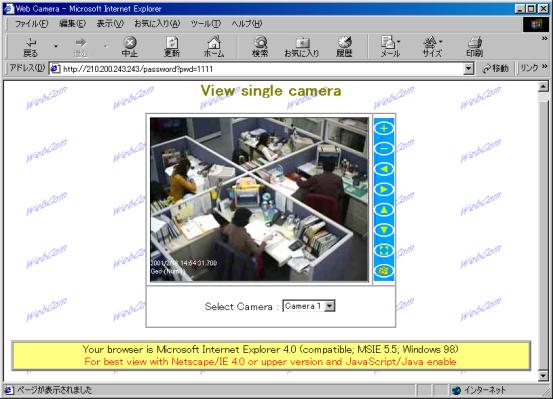Go to home page via ホーム button
The image size is (553, 399).
[x=214, y=47]
